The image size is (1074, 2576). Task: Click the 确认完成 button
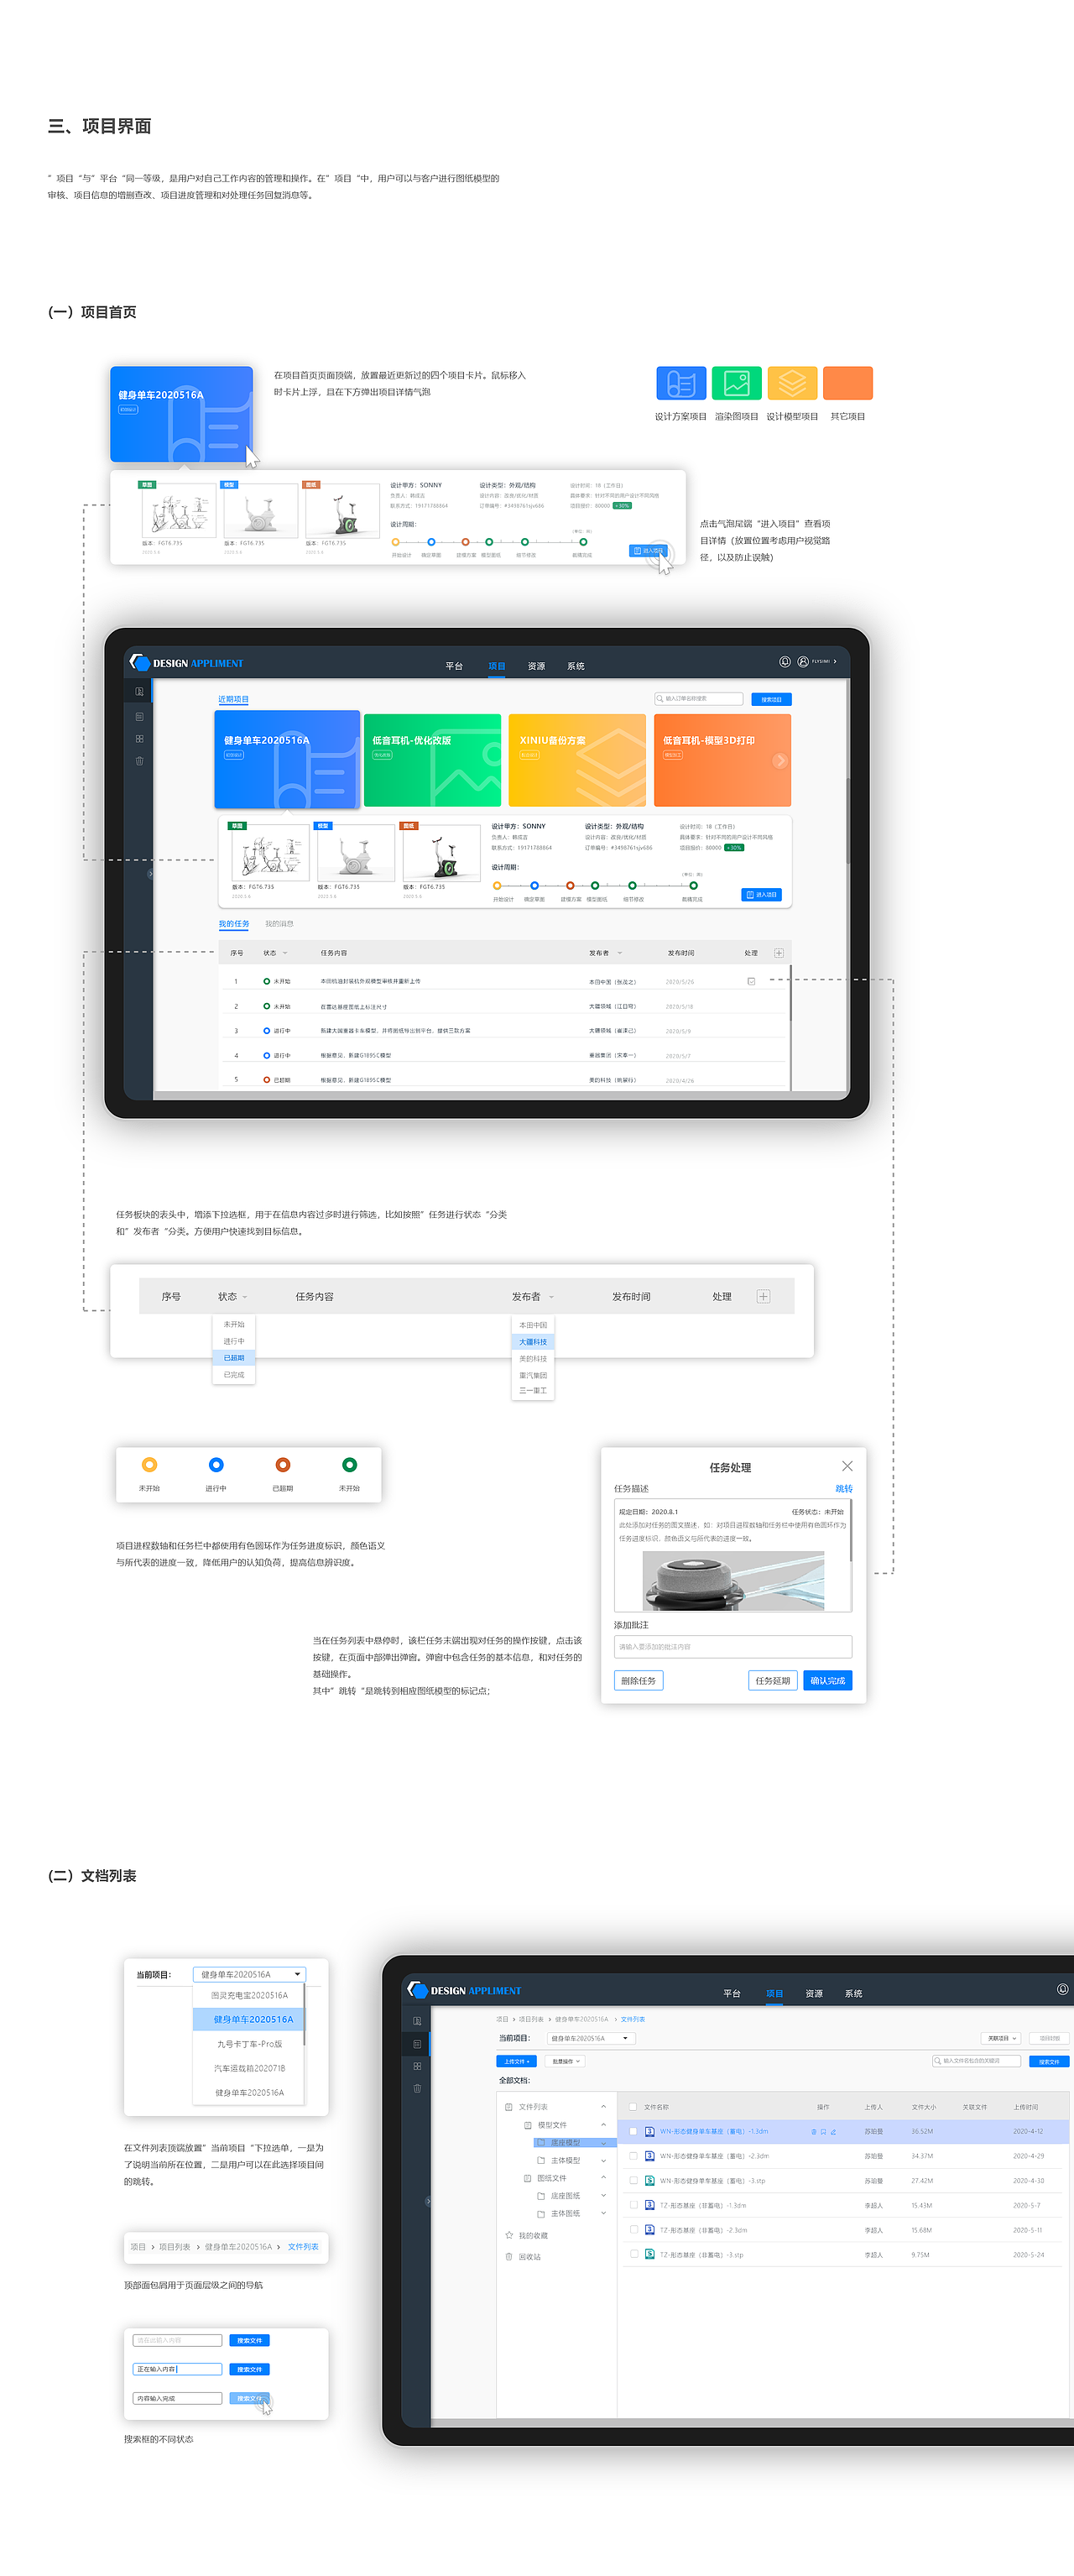(828, 1680)
